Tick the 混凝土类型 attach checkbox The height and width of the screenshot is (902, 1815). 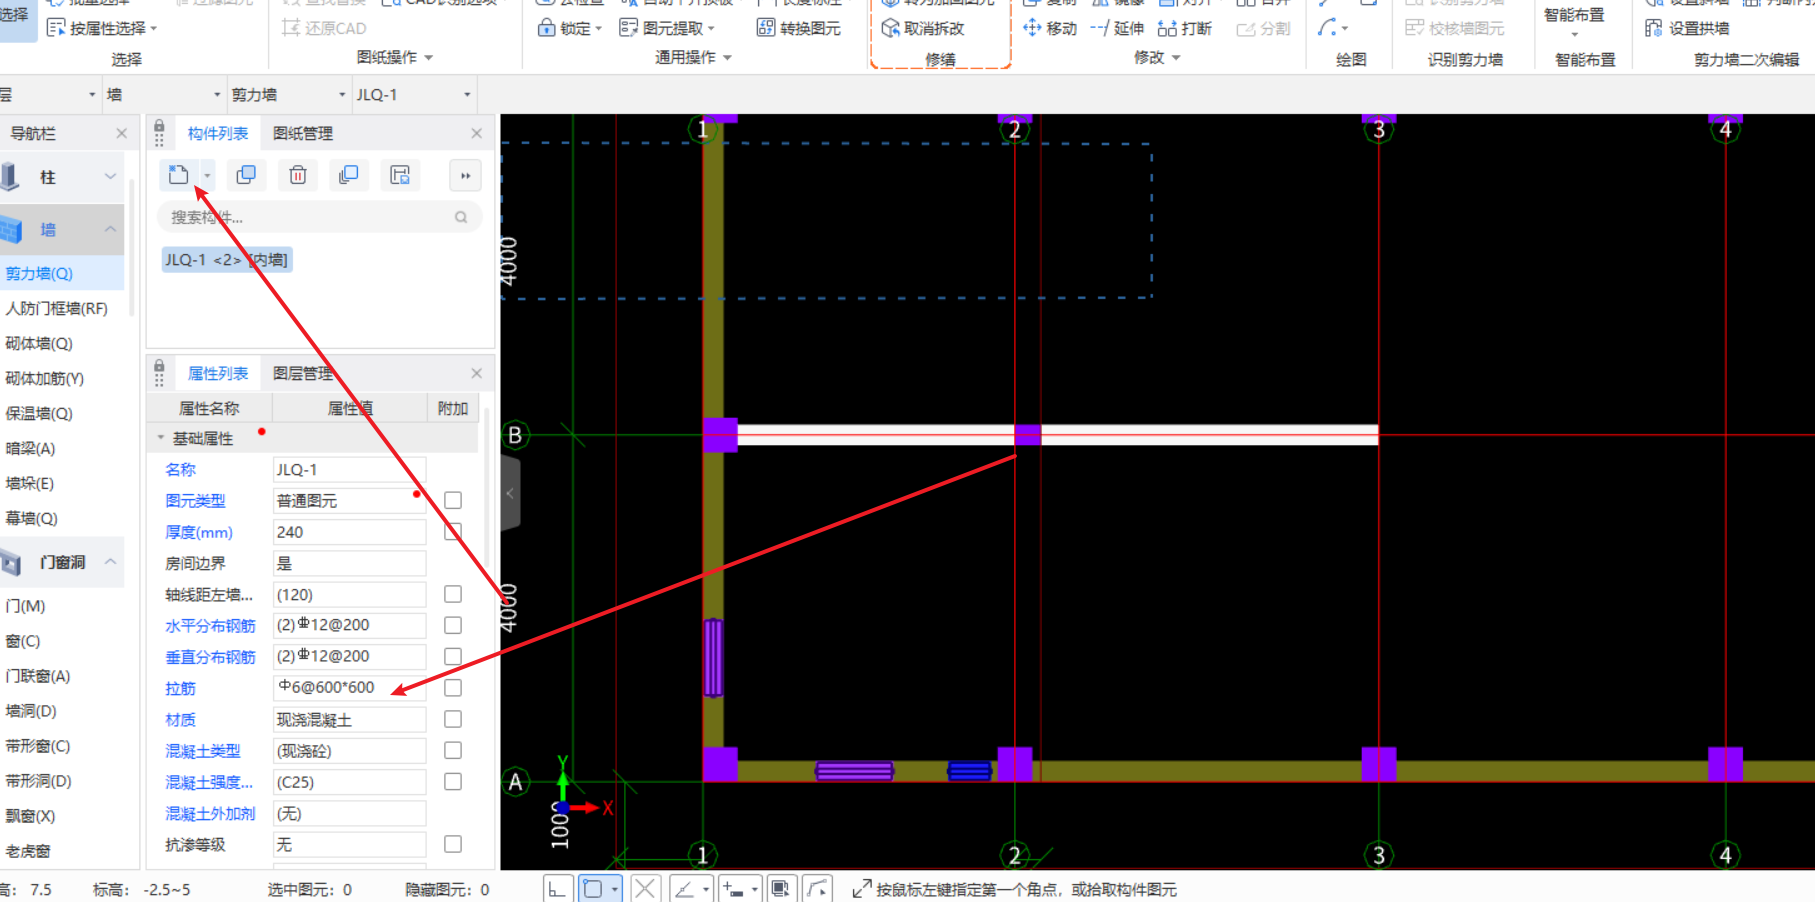click(x=453, y=750)
